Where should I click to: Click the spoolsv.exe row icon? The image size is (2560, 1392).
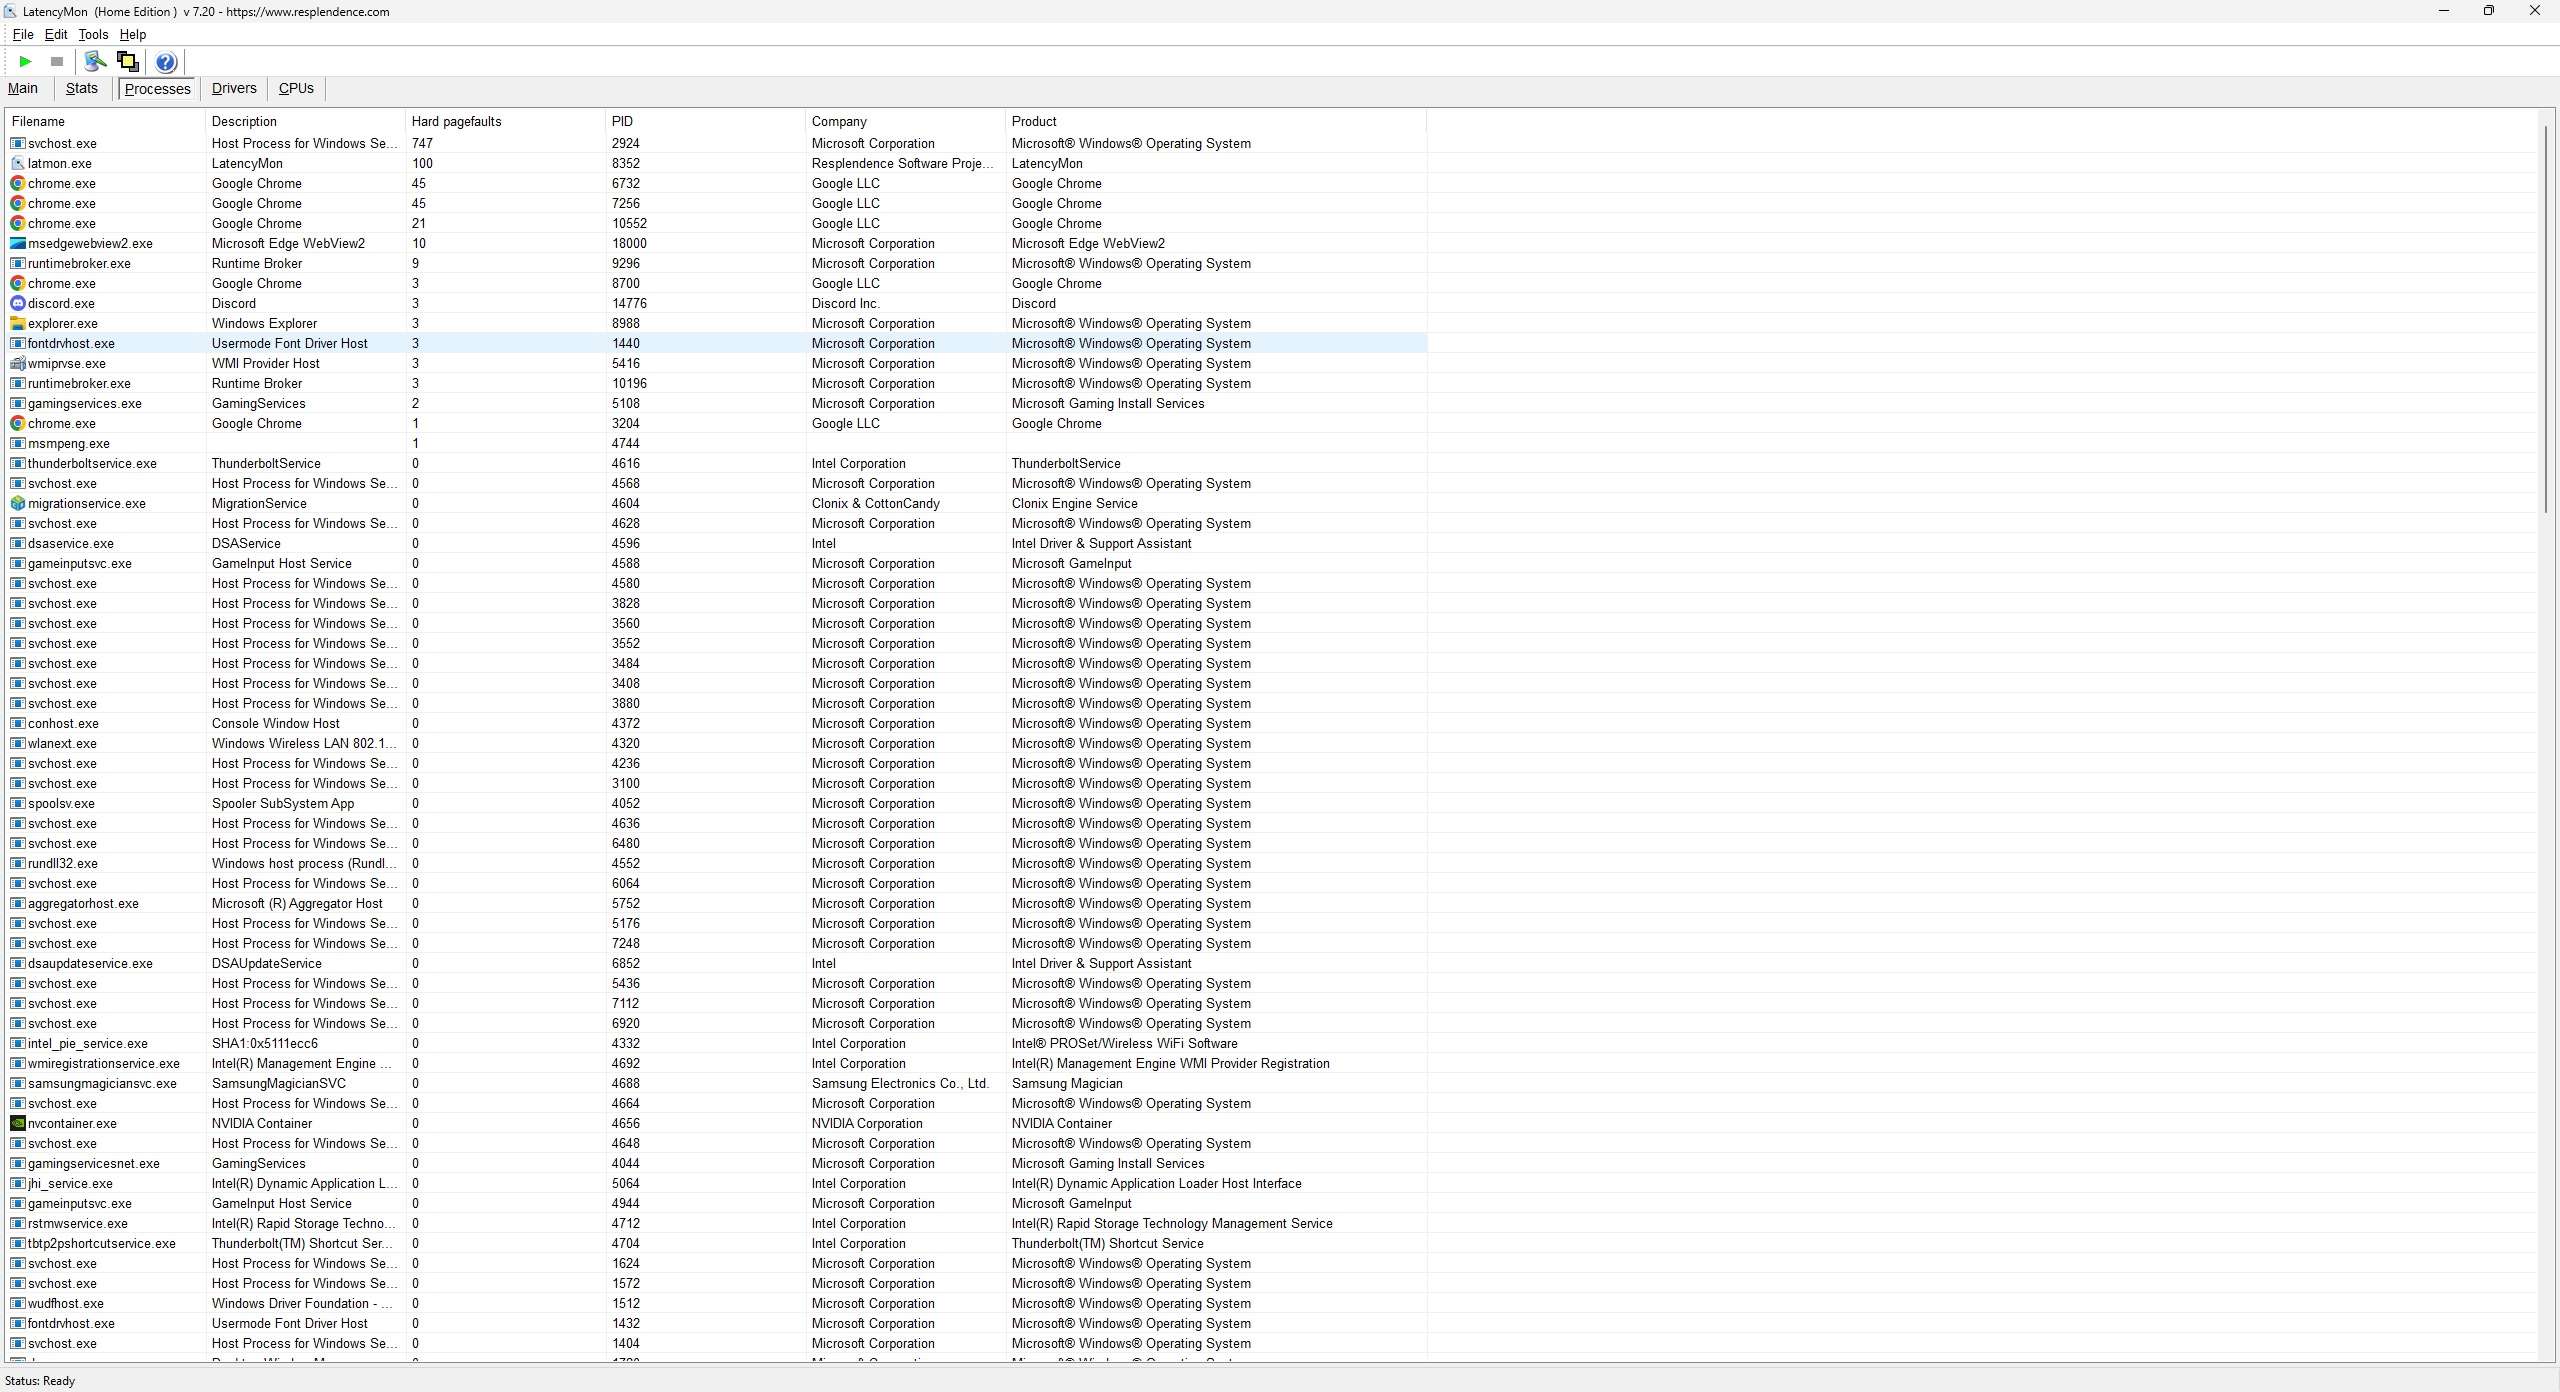(18, 803)
